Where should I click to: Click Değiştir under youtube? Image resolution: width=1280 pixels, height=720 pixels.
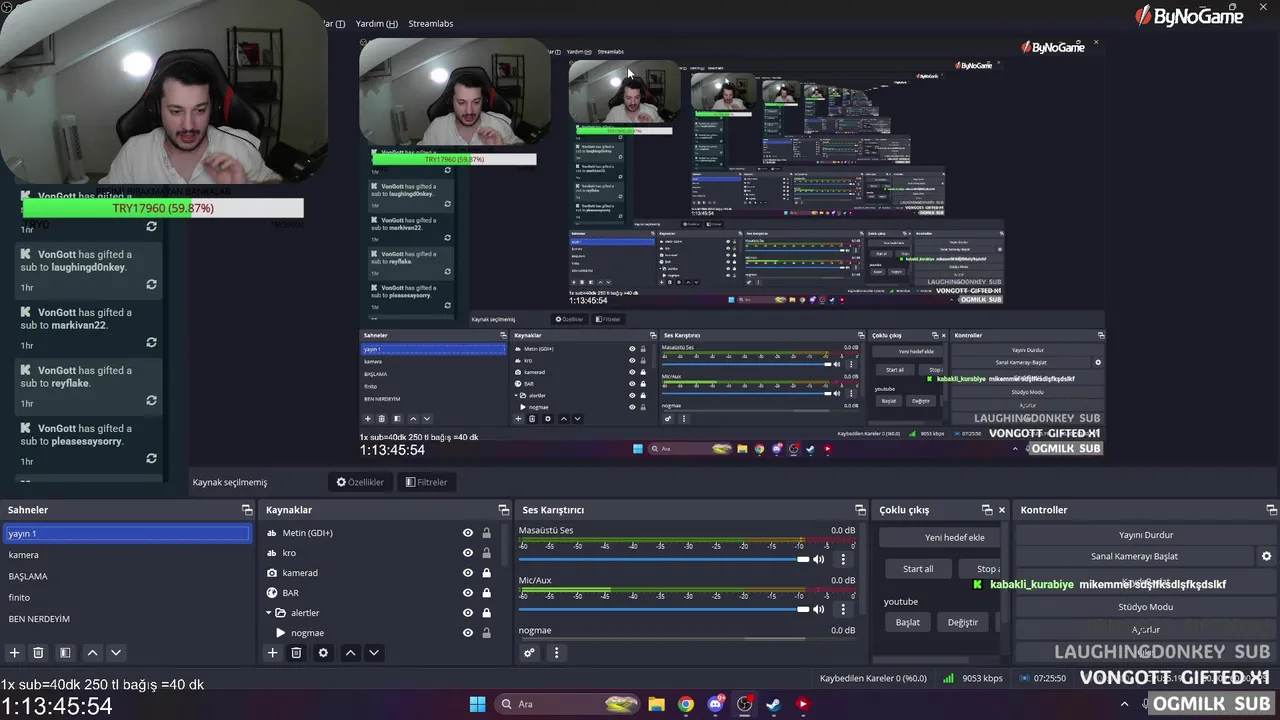pyautogui.click(x=963, y=622)
